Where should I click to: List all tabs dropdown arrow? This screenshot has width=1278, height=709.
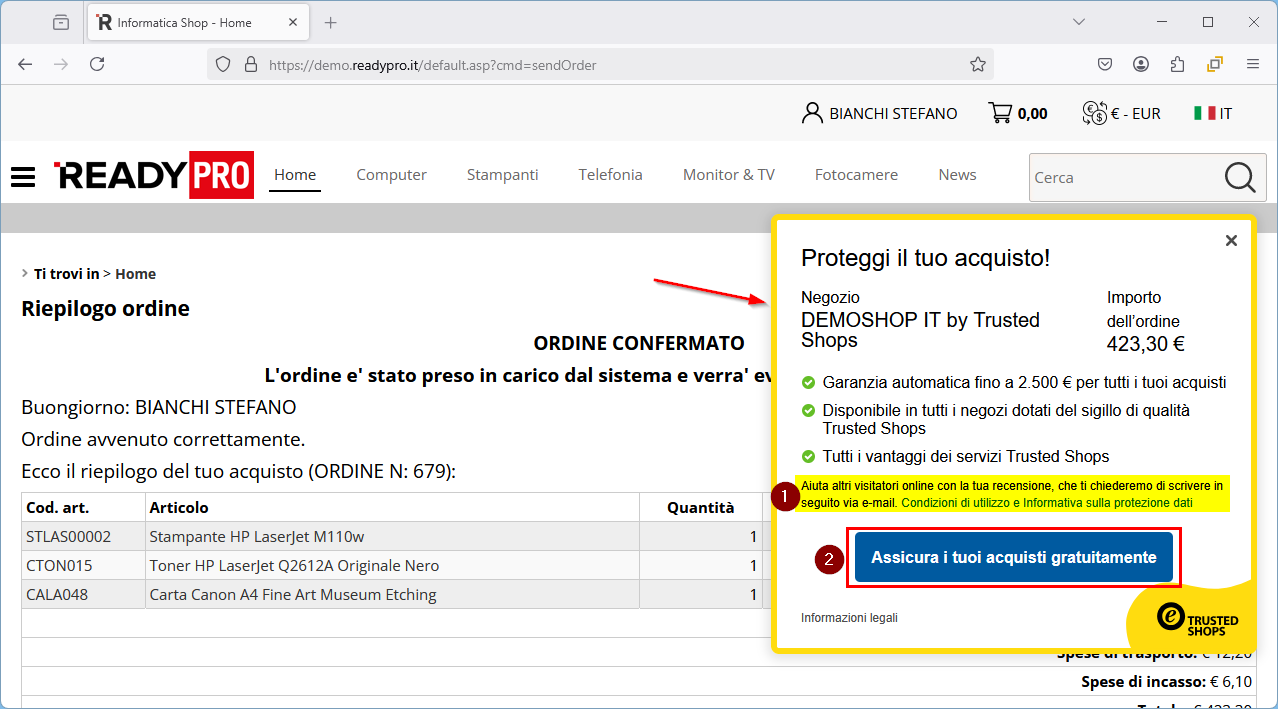1079,22
